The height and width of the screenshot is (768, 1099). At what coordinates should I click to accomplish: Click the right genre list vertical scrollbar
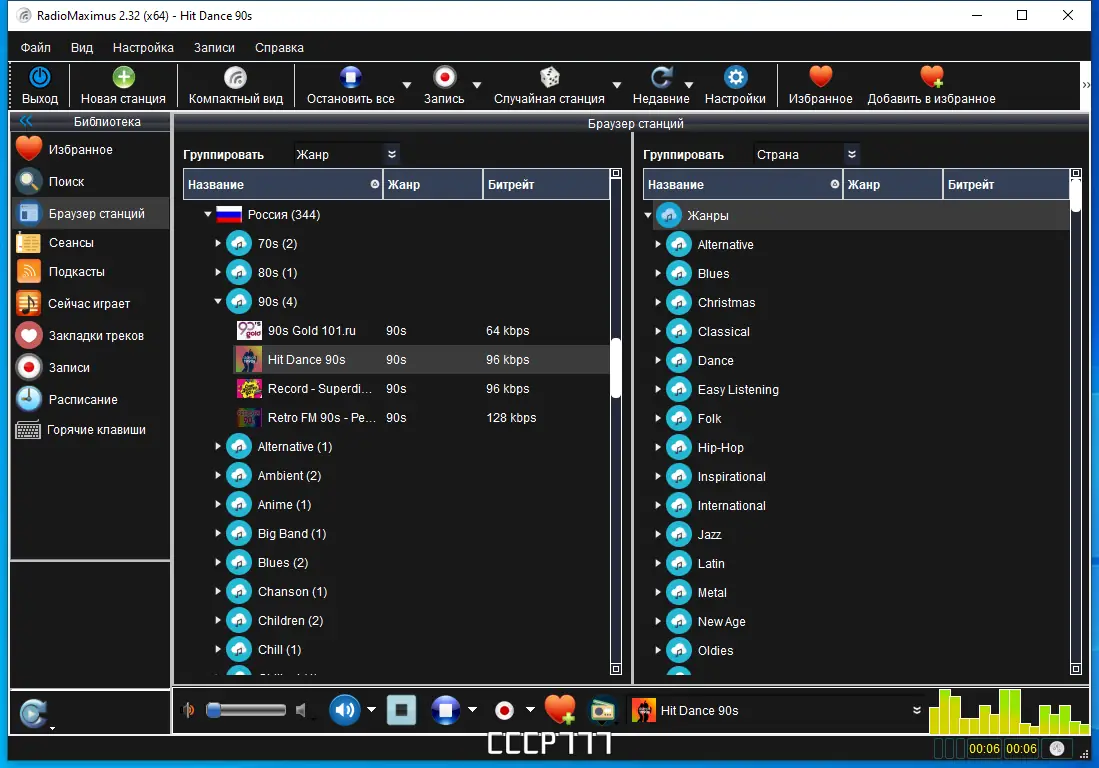point(1076,196)
